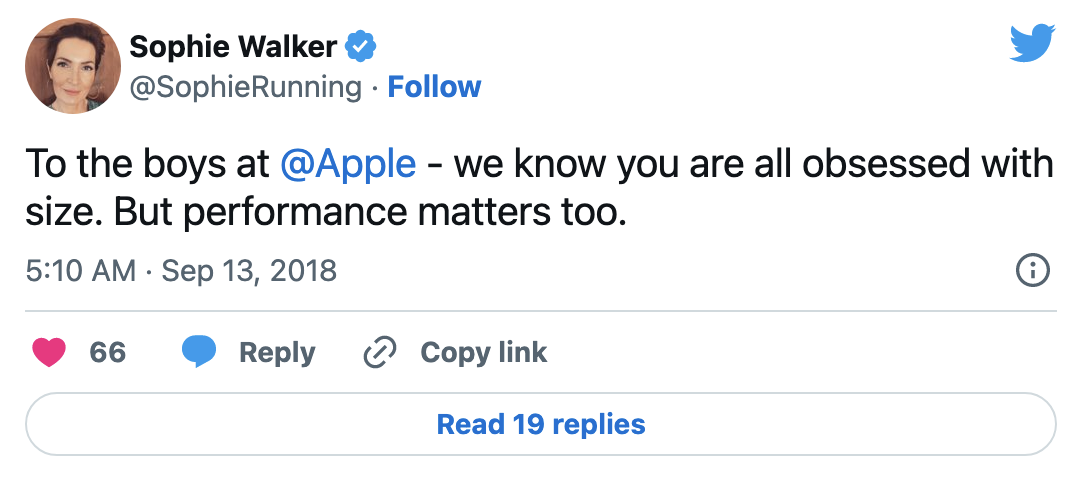Open the Sophie Walker display name

[235, 46]
